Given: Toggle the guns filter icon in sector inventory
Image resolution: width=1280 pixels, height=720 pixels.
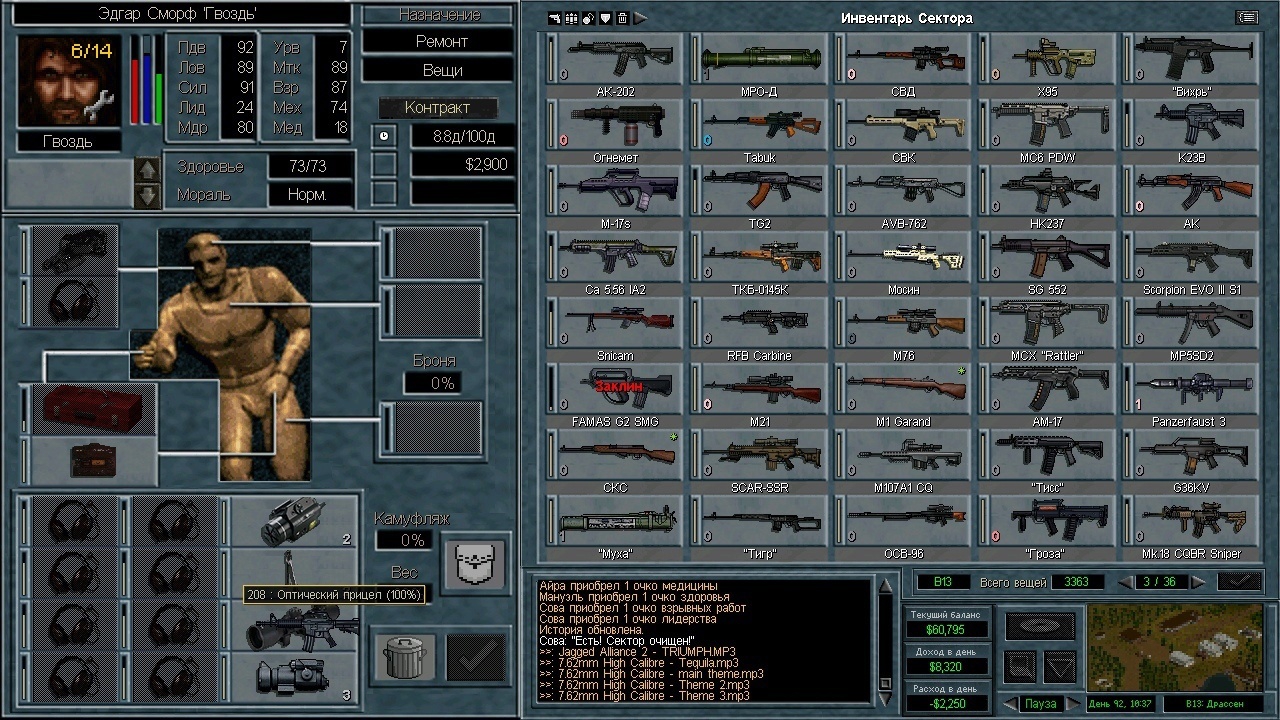Looking at the screenshot, I should pyautogui.click(x=555, y=18).
